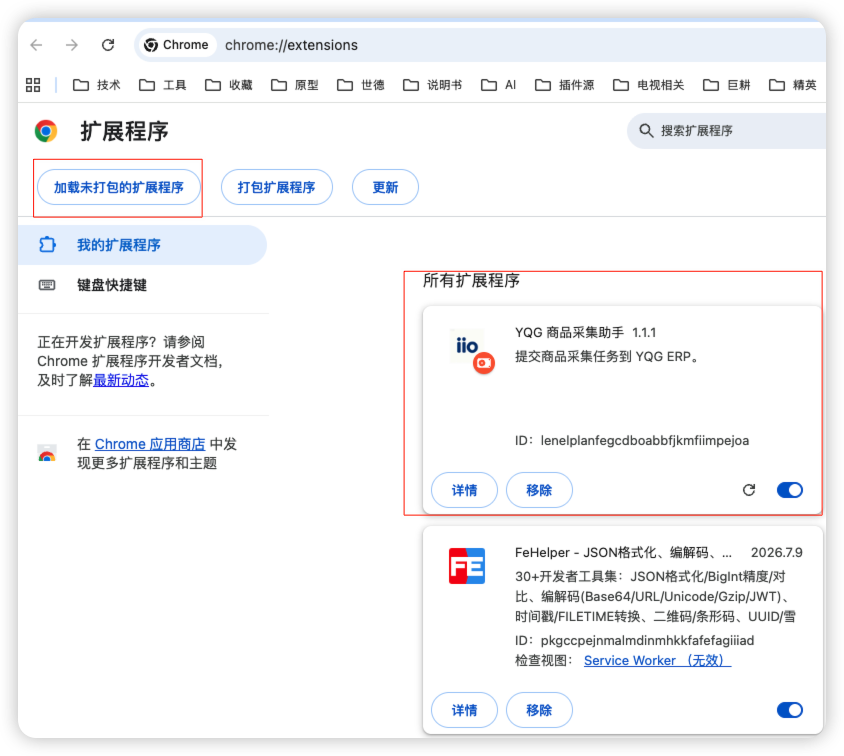Image resolution: width=844 pixels, height=756 pixels.
Task: Click 打包扩展程序 button
Action: tap(277, 187)
